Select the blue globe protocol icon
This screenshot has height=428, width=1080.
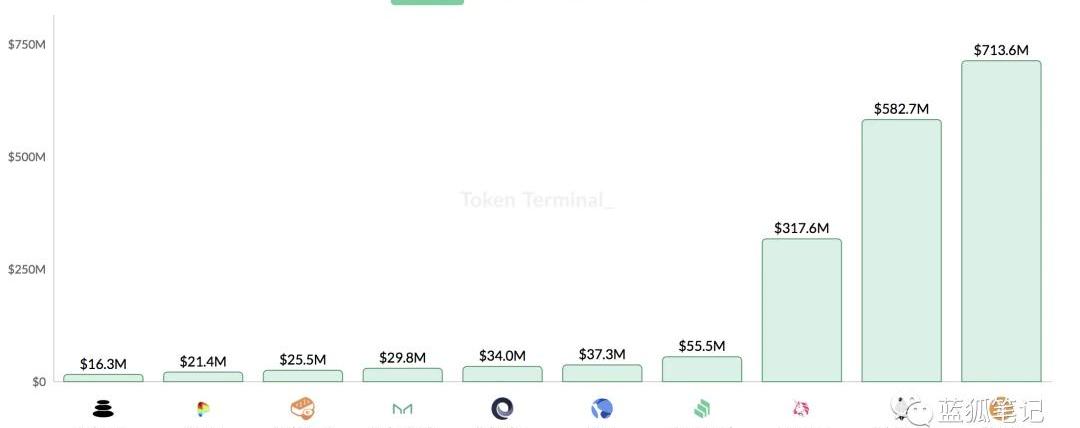pyautogui.click(x=602, y=409)
